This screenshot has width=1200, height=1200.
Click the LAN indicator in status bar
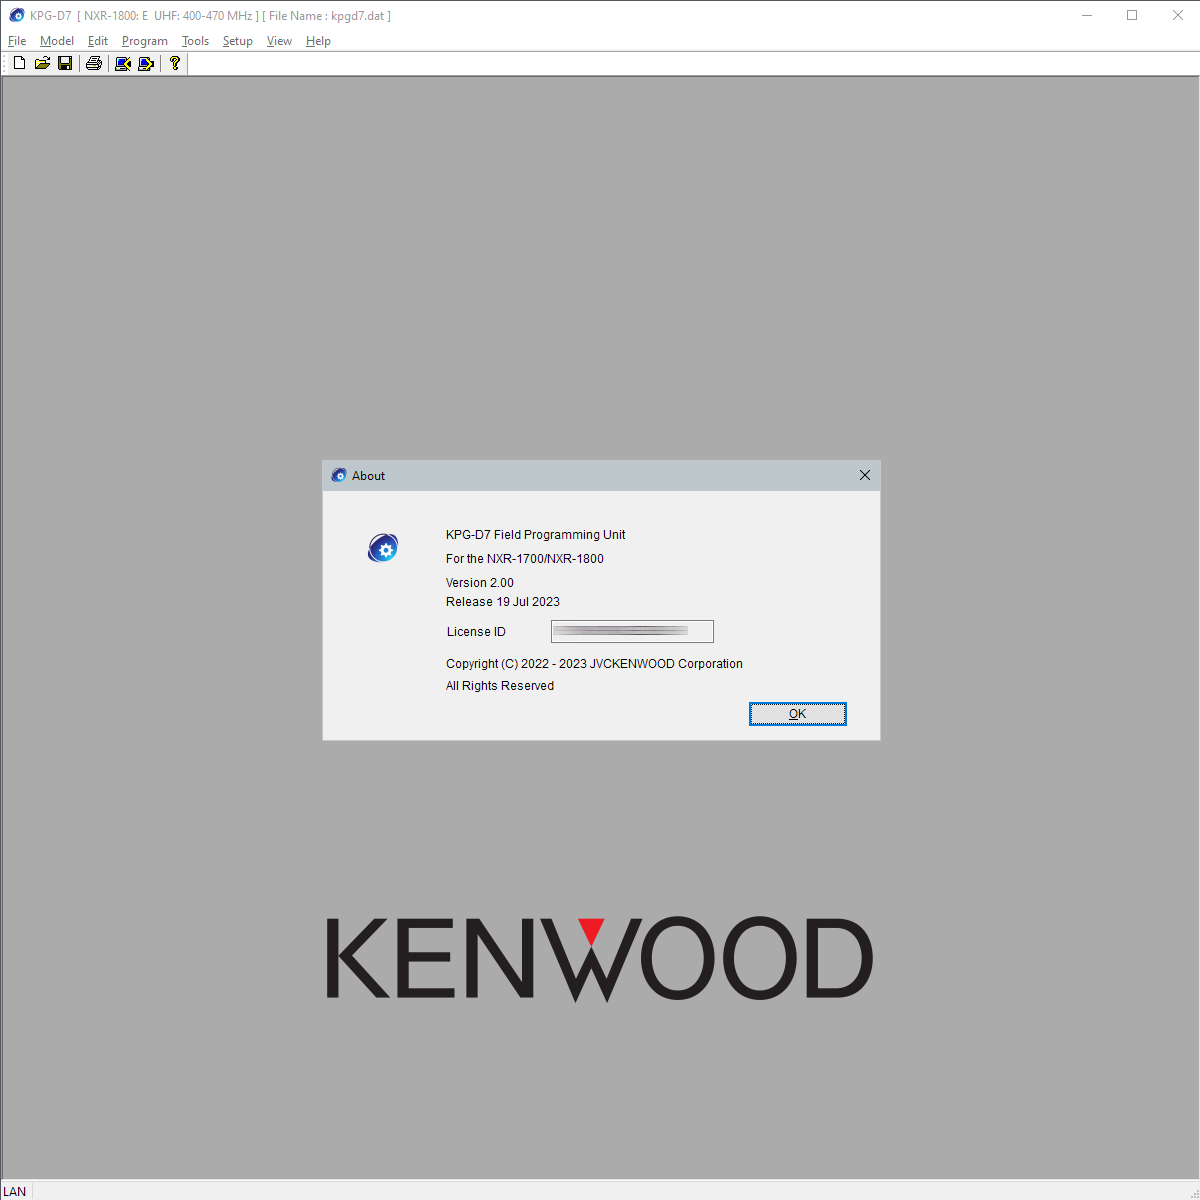click(x=15, y=1191)
